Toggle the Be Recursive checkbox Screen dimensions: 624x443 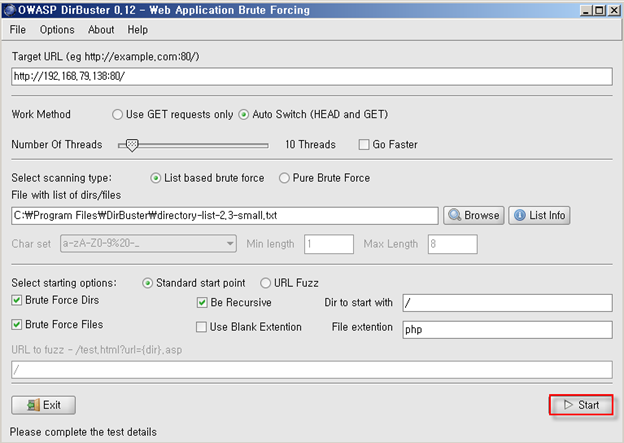202,302
